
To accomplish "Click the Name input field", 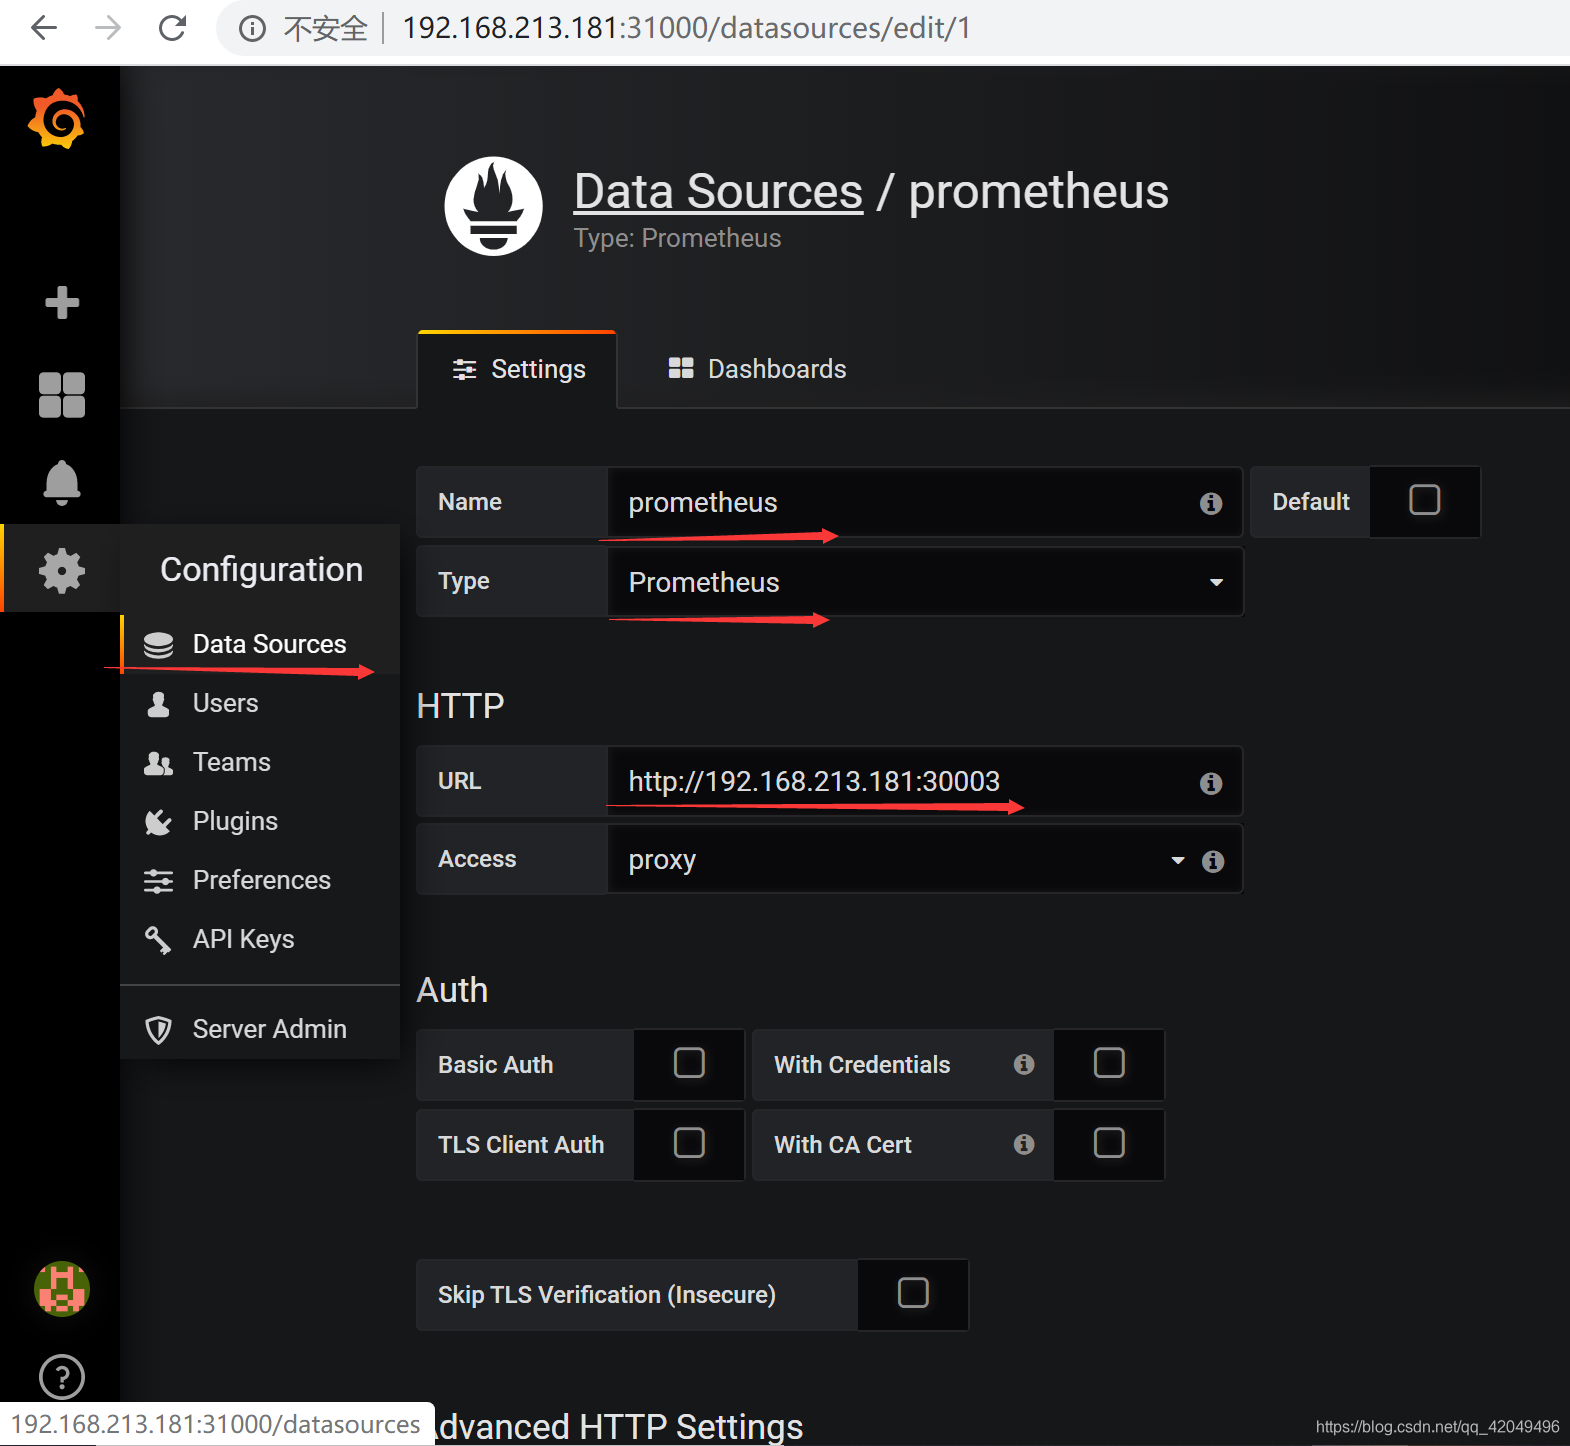I will 924,502.
